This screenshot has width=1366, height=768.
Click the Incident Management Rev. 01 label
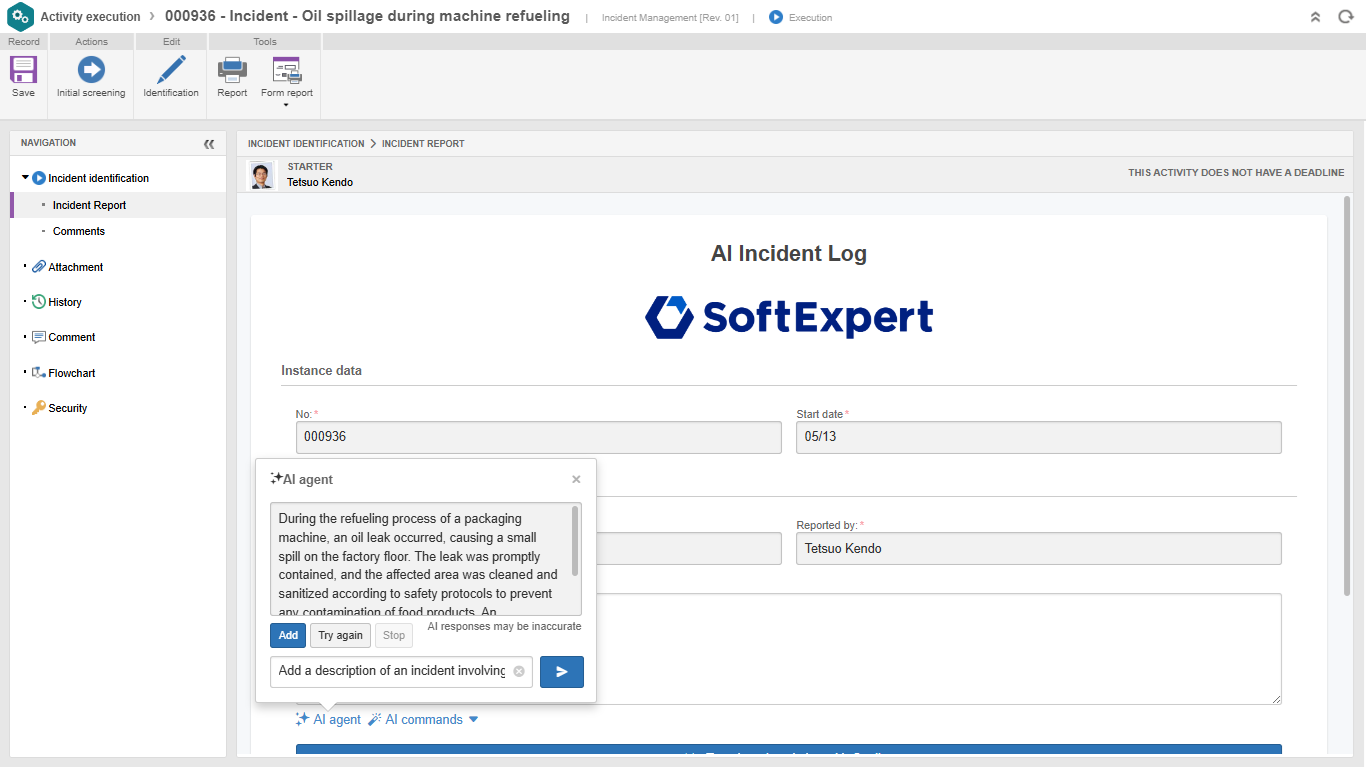tap(670, 18)
